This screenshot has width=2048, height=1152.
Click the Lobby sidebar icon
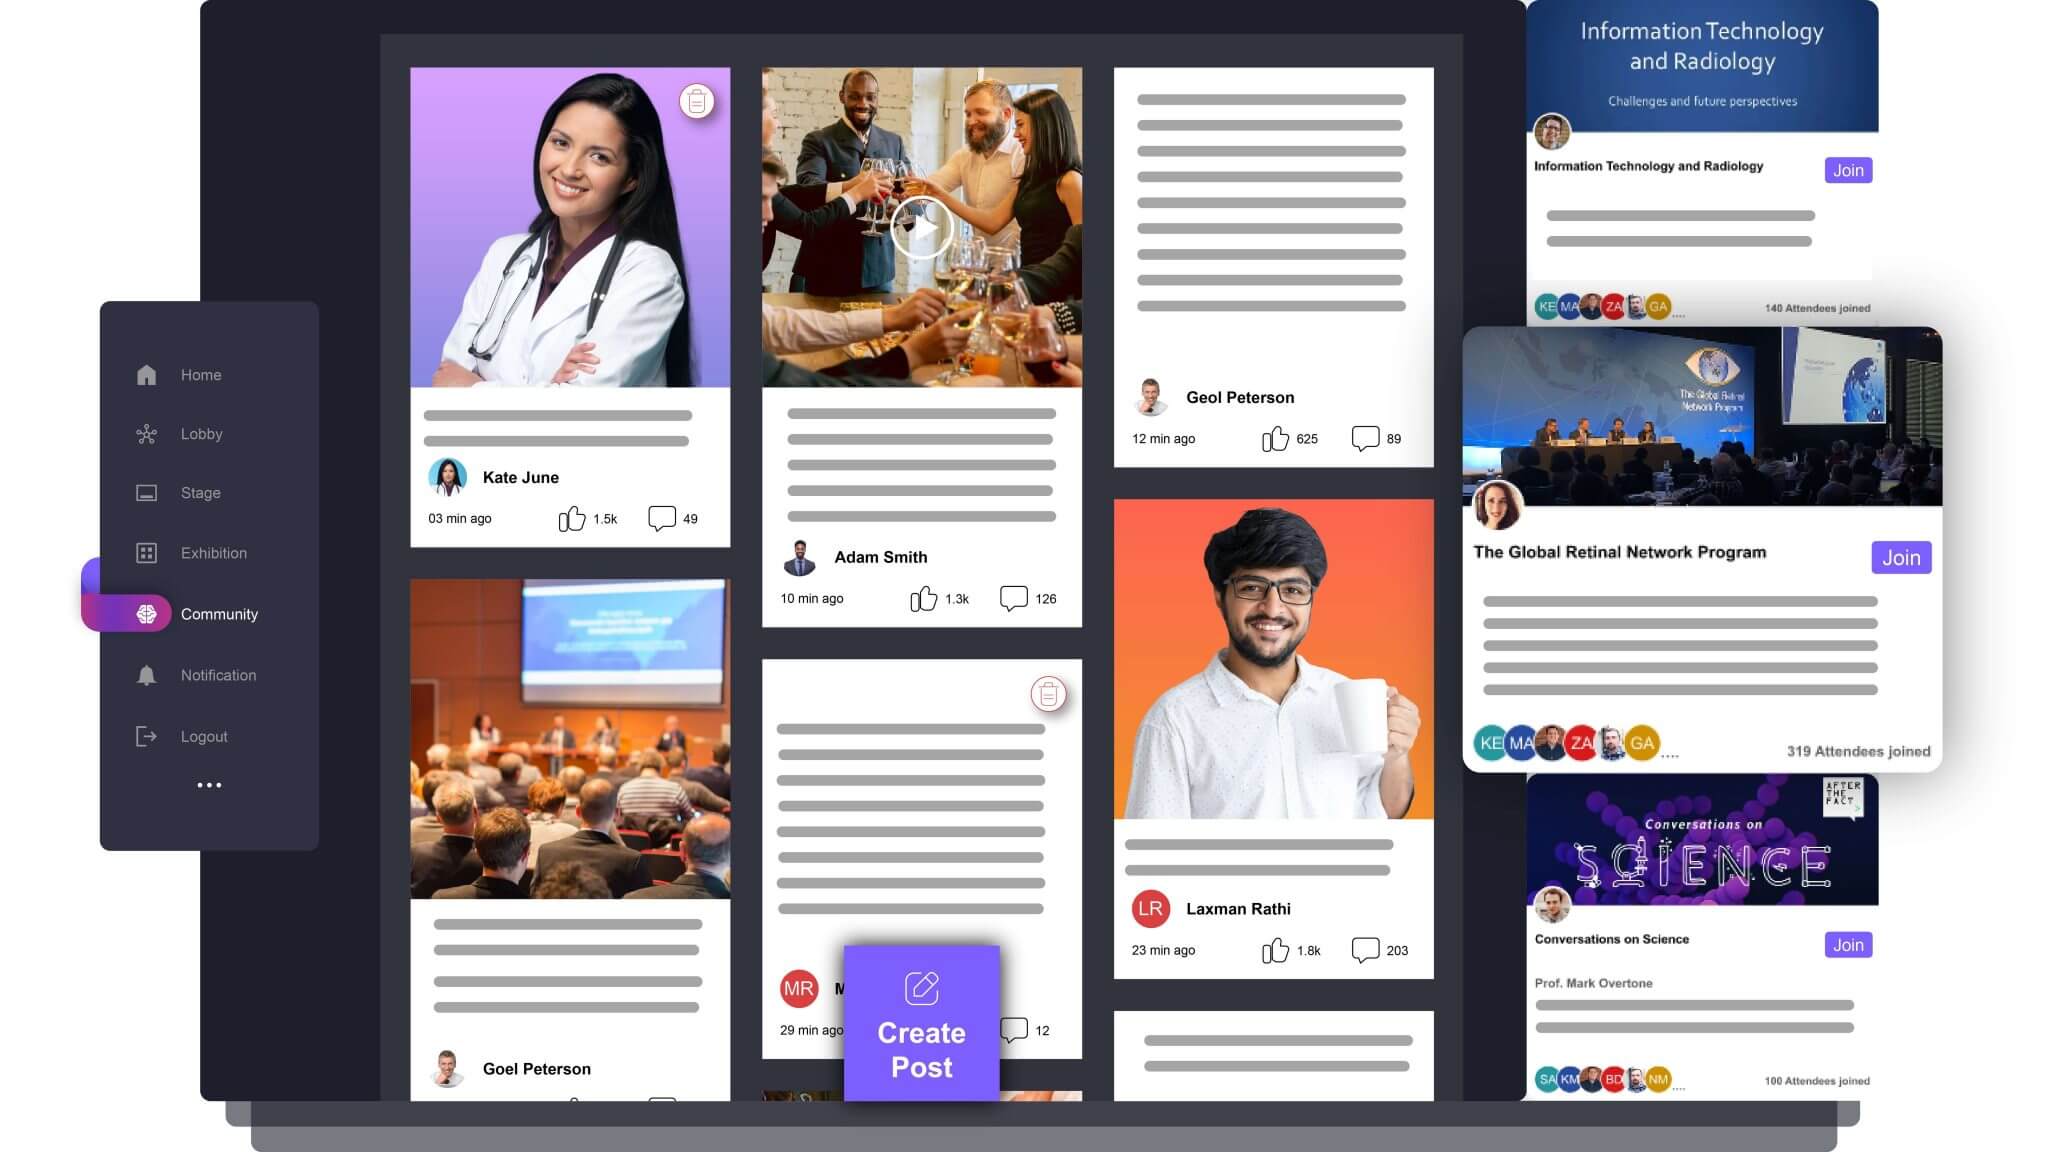tap(148, 433)
